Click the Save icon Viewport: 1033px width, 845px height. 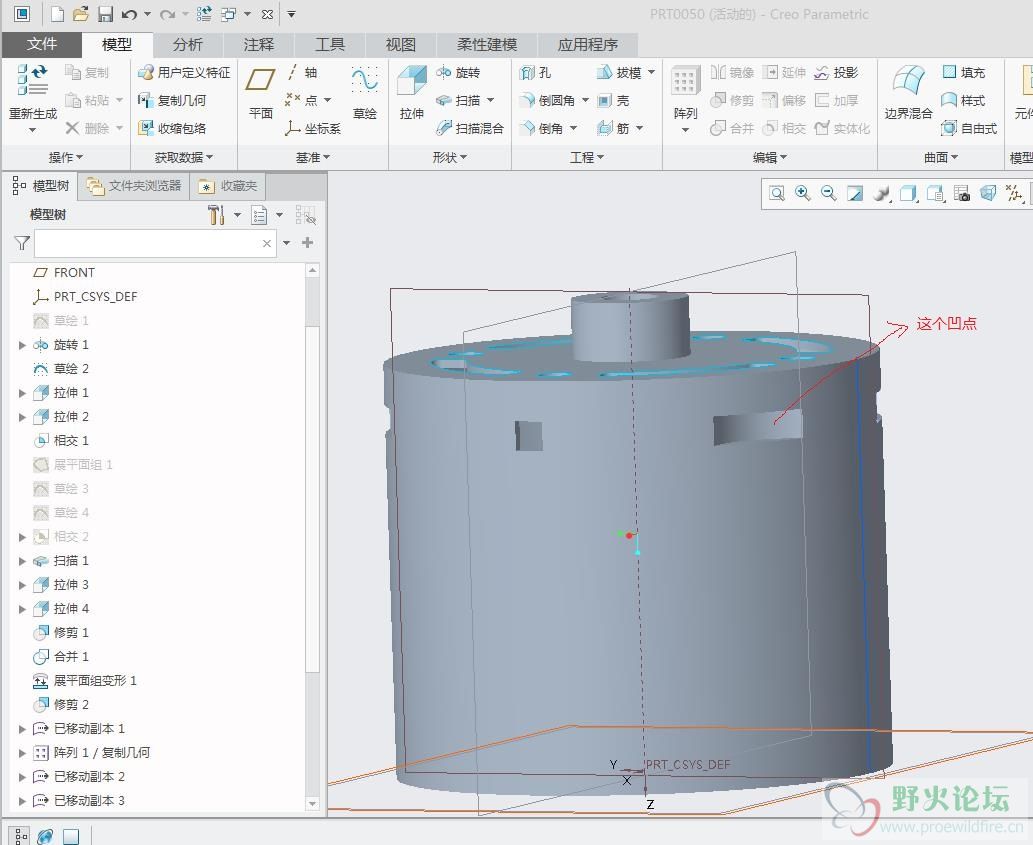coord(105,14)
